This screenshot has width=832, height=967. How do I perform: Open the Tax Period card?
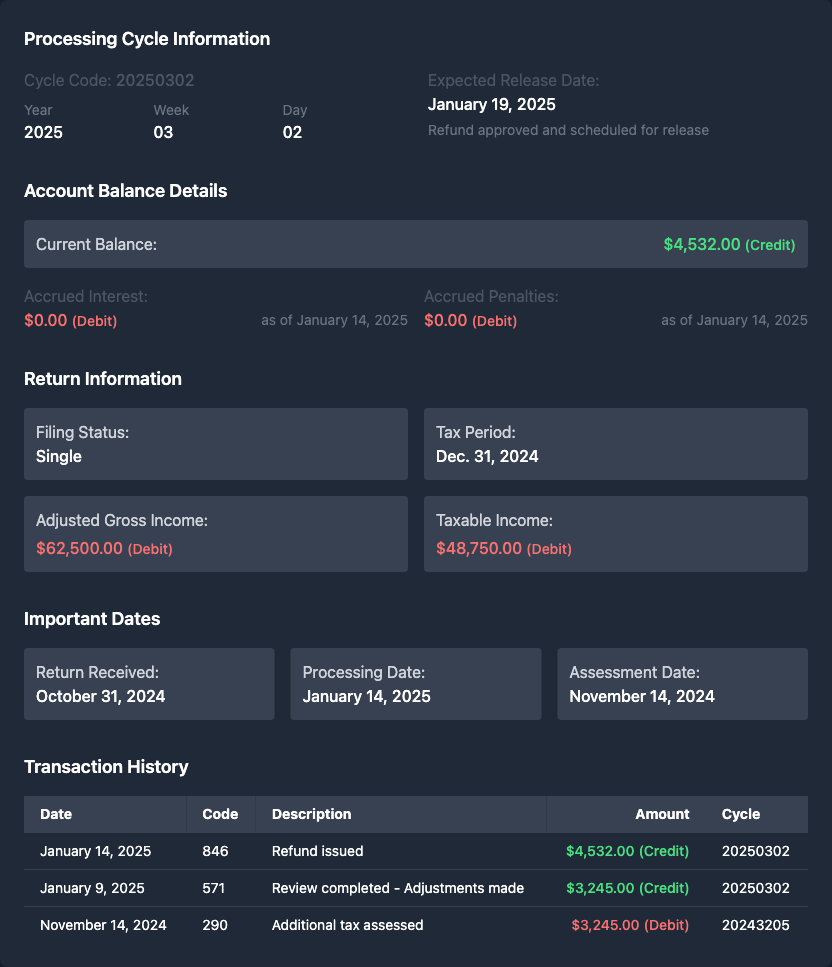click(x=615, y=444)
